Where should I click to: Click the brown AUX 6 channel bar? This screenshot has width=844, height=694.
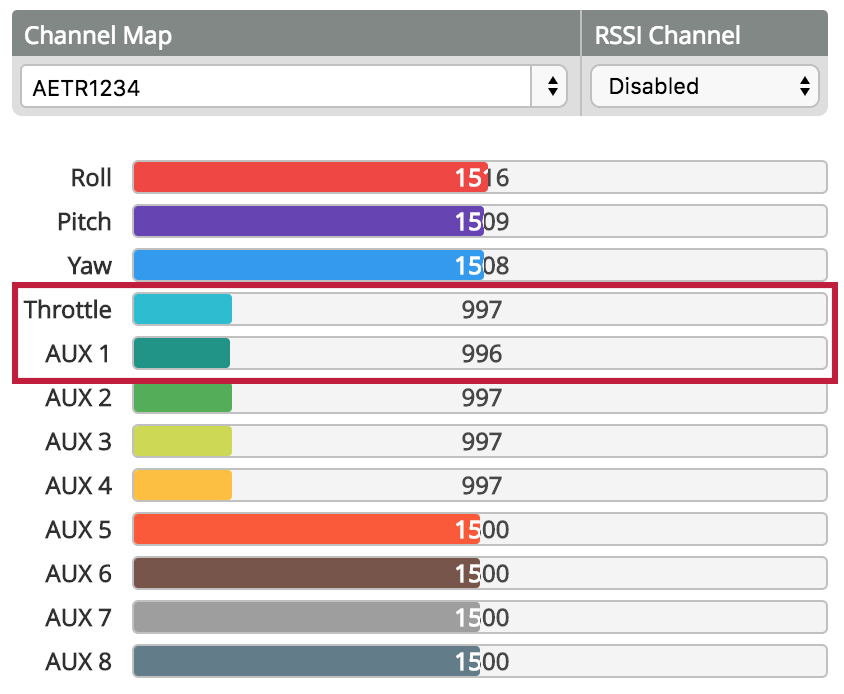coord(306,574)
